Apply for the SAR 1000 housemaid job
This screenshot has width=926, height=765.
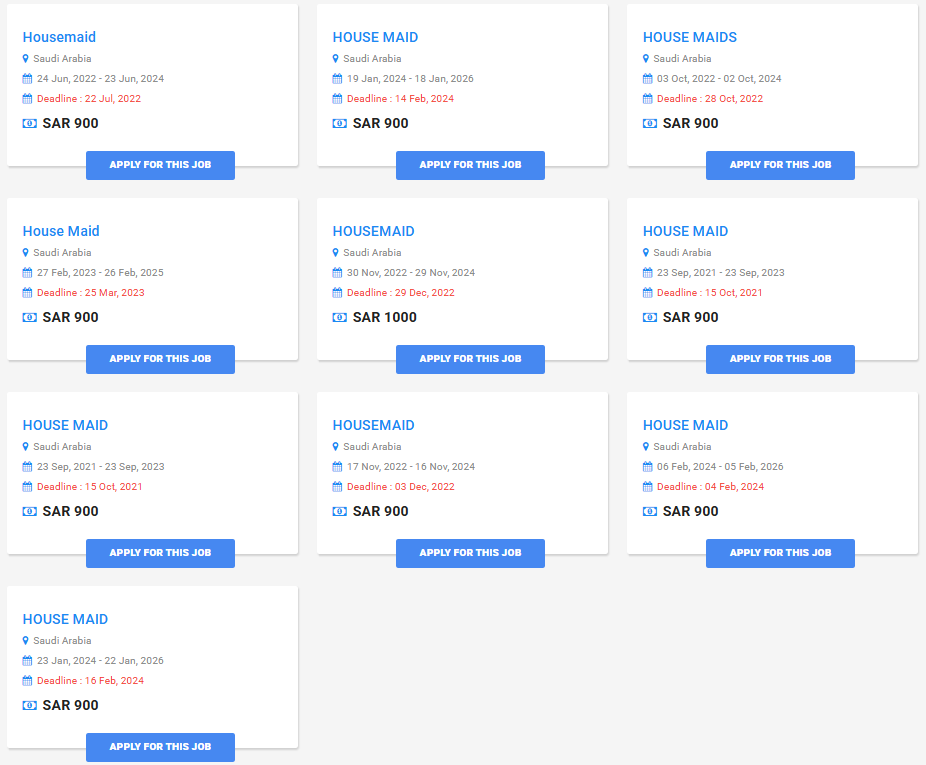click(470, 359)
